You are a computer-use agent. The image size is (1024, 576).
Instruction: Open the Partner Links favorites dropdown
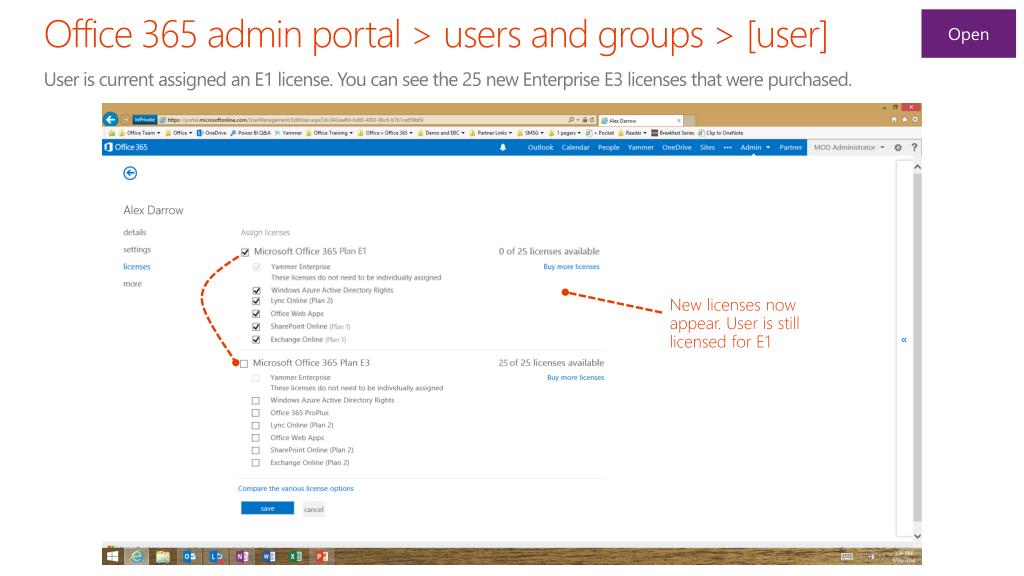490,133
